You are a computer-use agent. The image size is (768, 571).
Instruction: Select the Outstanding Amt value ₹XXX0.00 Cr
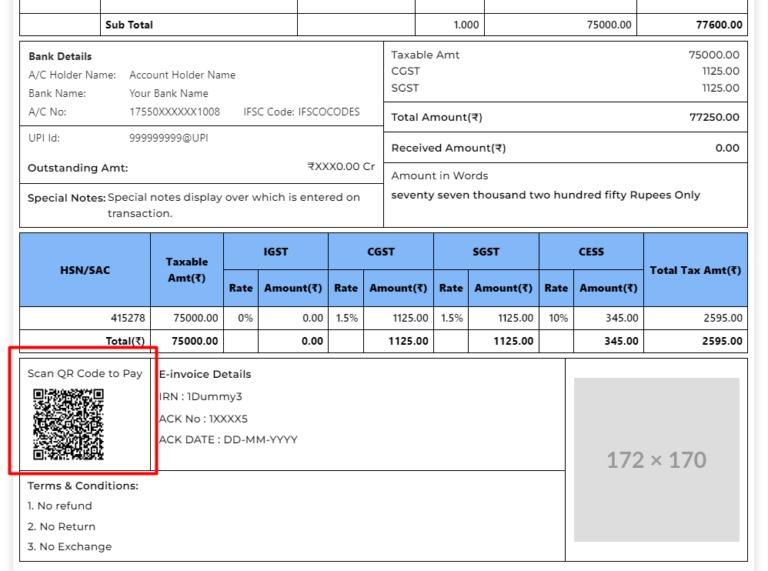[x=340, y=167]
